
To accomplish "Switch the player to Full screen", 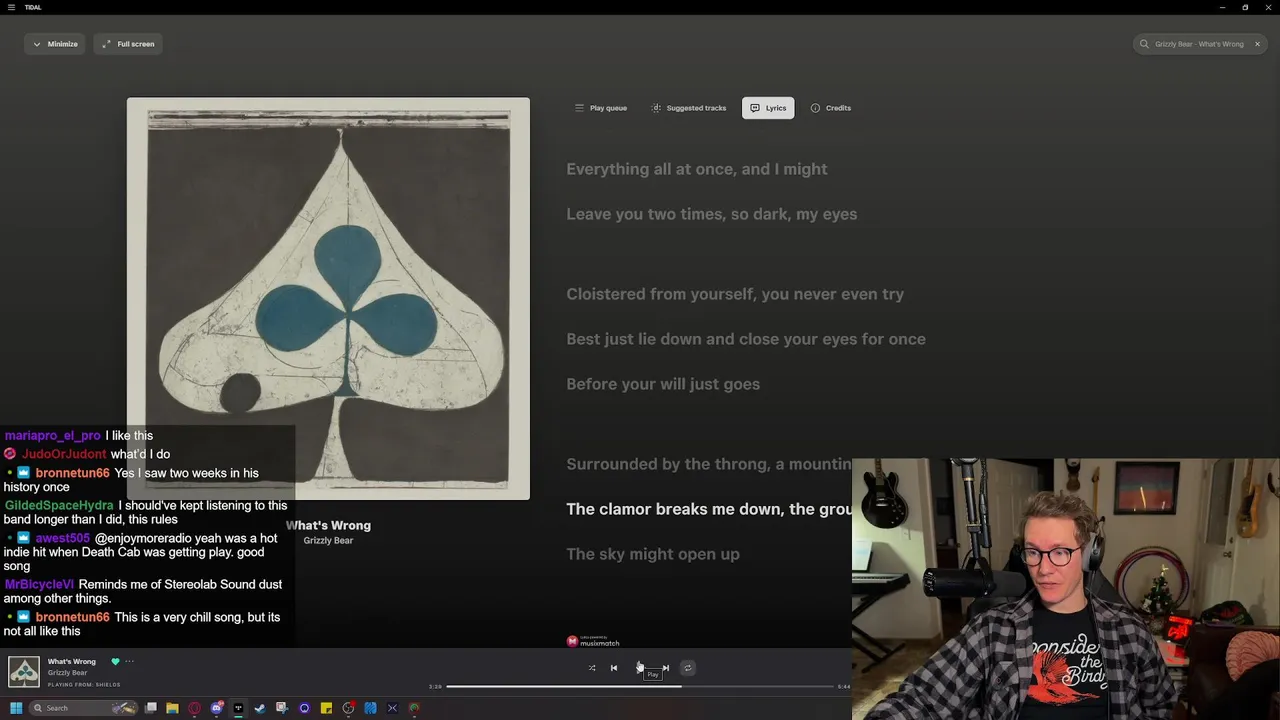I will (x=128, y=44).
